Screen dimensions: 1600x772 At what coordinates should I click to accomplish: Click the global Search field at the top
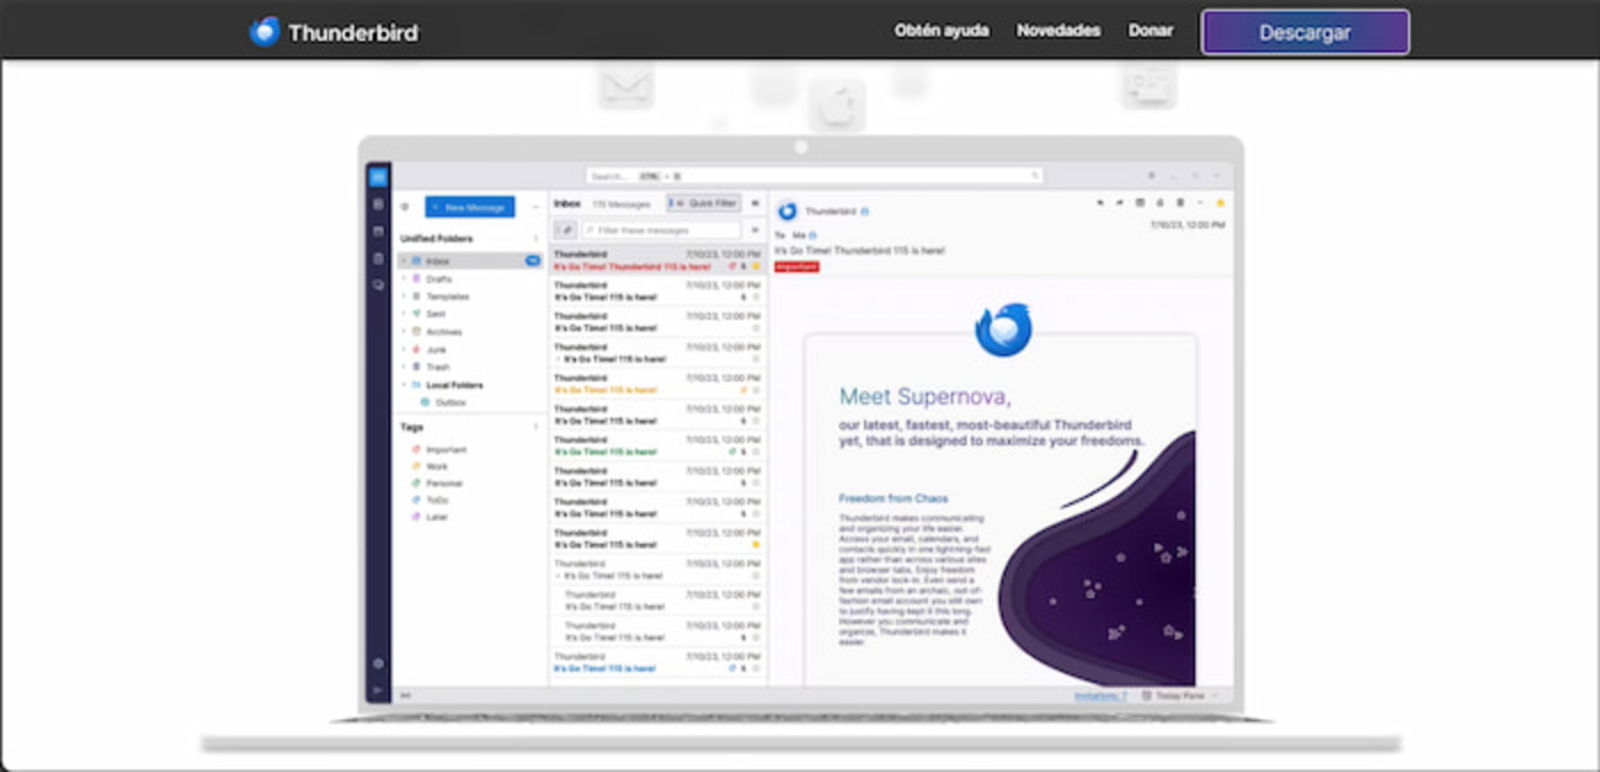(813, 176)
